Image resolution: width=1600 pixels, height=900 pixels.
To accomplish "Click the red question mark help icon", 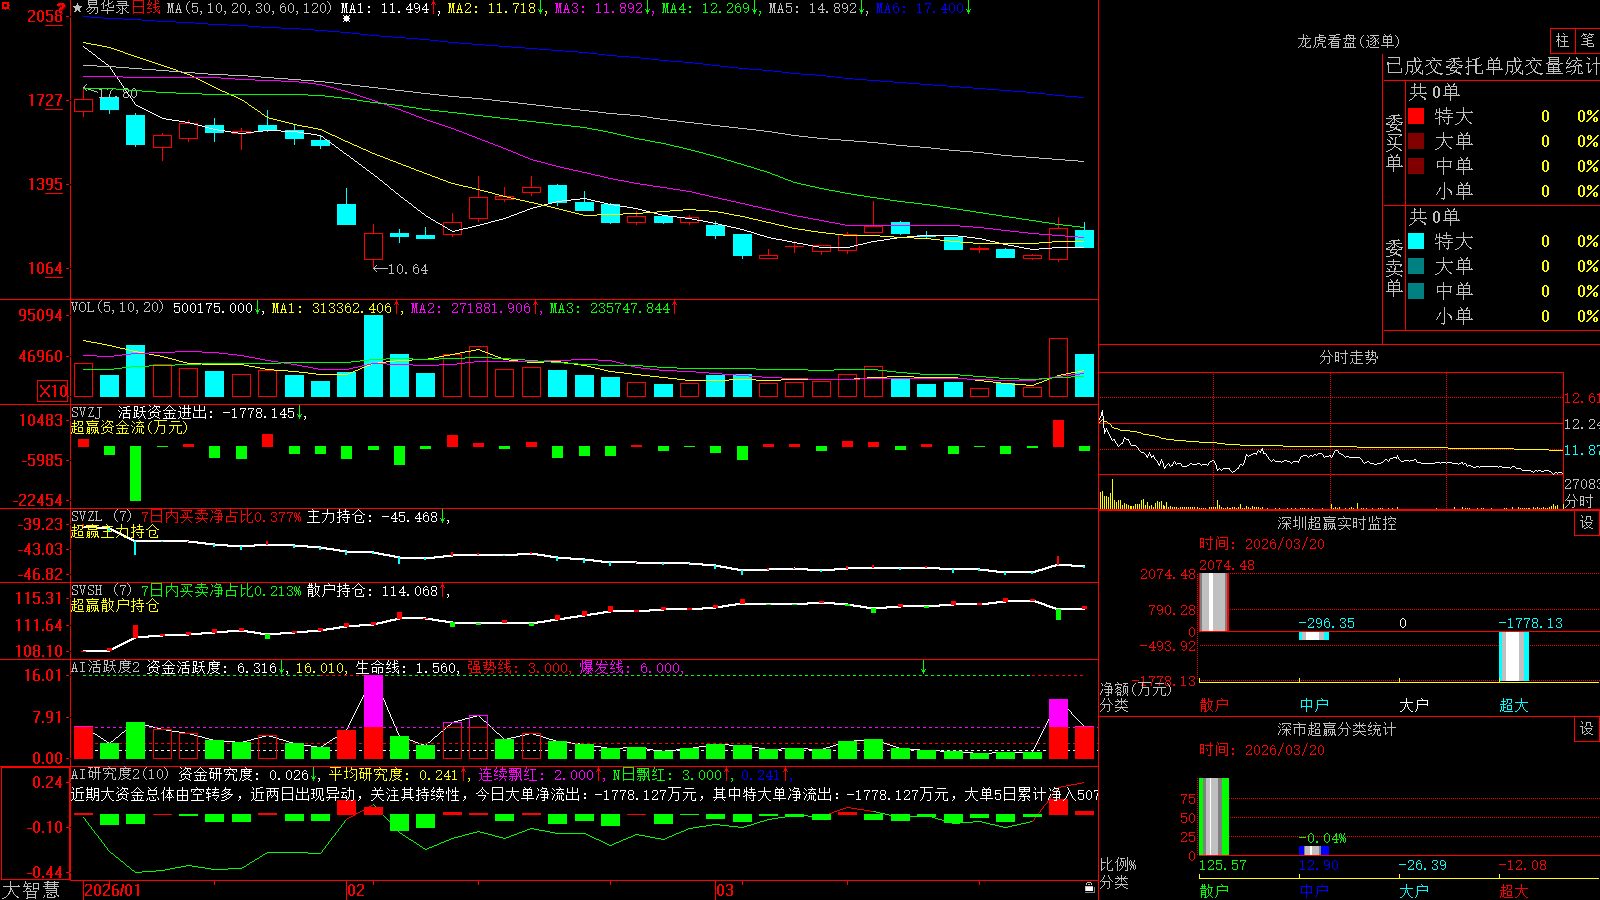I will coord(64,8).
